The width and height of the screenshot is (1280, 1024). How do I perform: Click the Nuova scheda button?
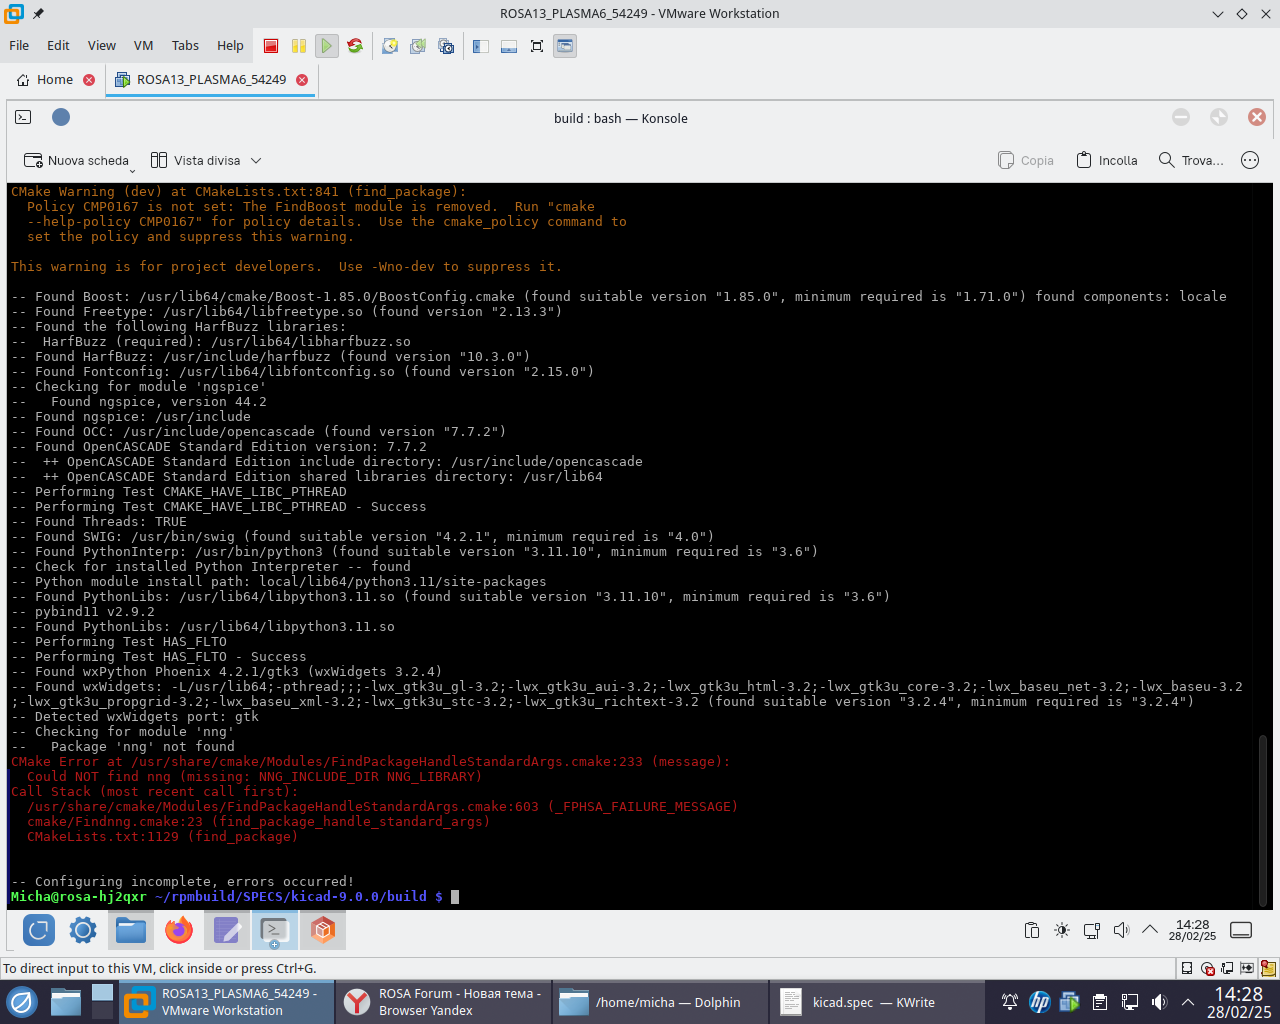(77, 160)
